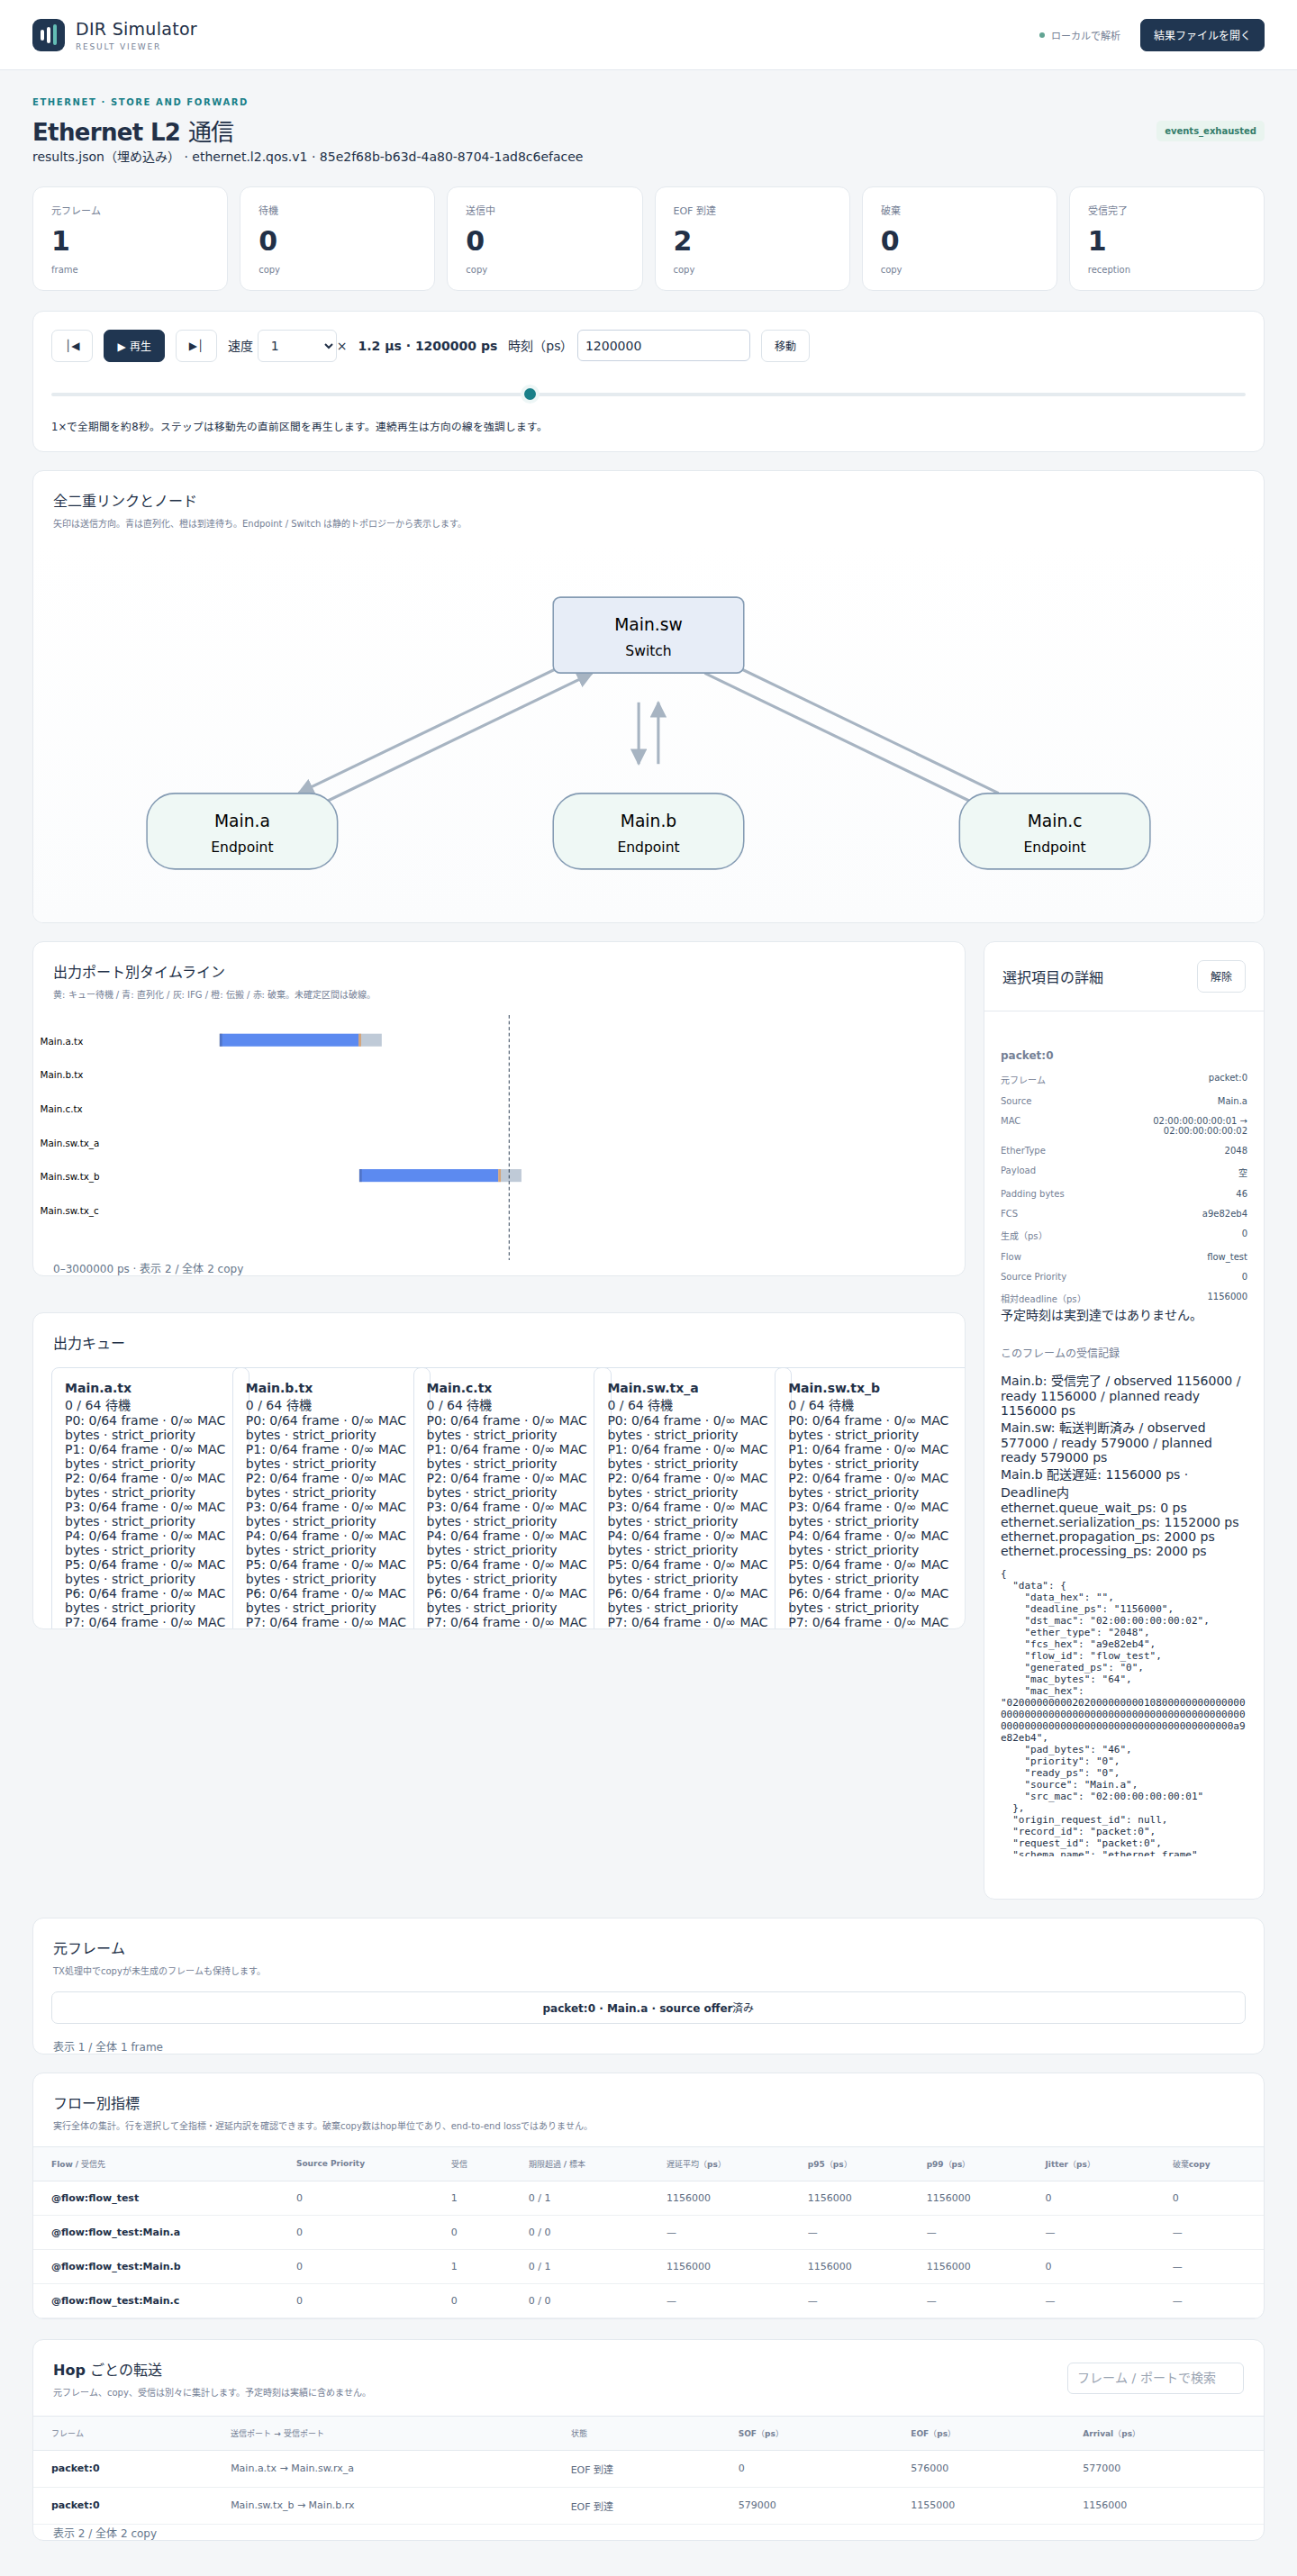Click the Main.a.tx timeline bar
The width and height of the screenshot is (1297, 2576).
(x=300, y=1040)
